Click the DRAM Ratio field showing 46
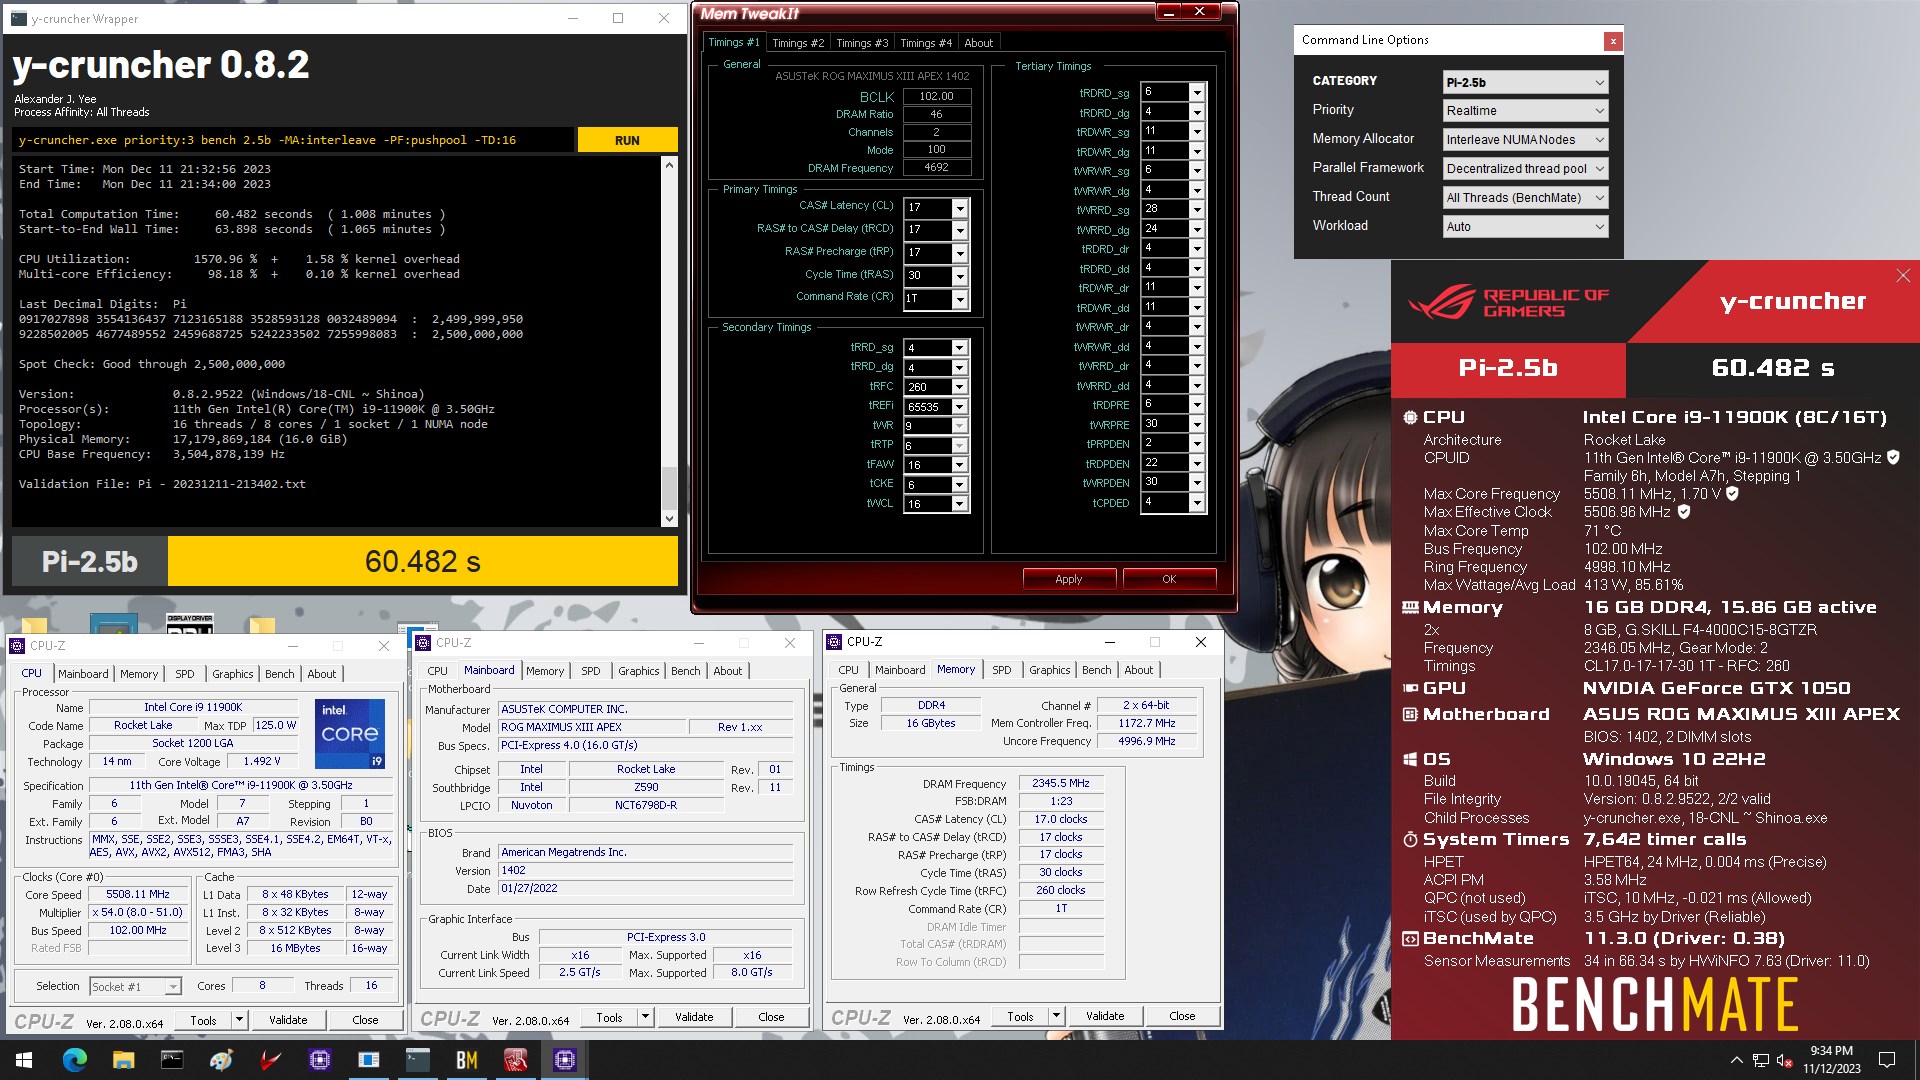This screenshot has width=1920, height=1080. pyautogui.click(x=937, y=114)
